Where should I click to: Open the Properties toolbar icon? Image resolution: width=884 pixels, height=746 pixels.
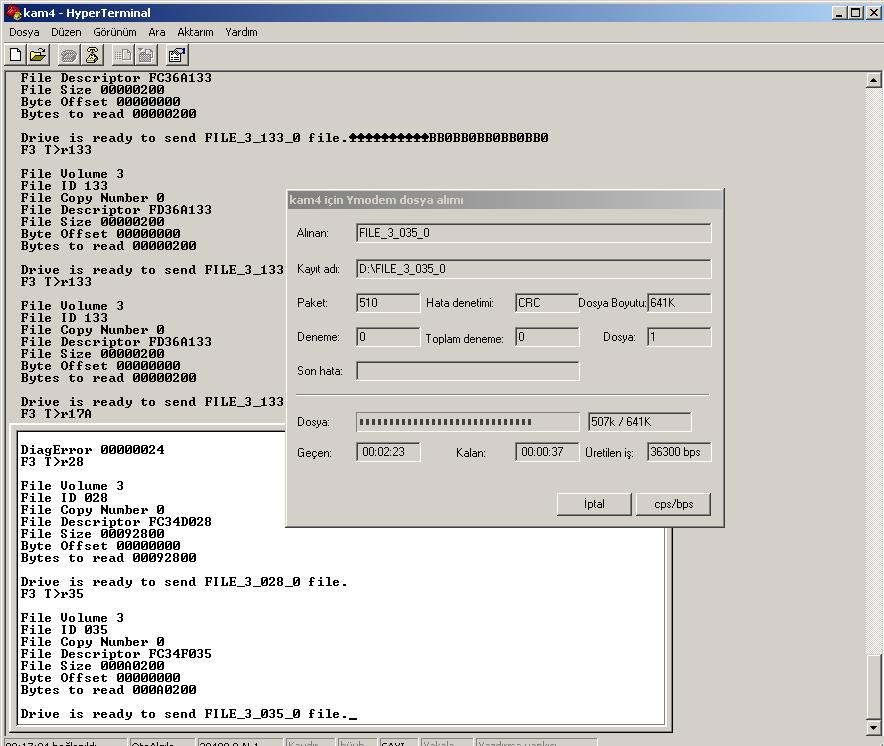tap(177, 55)
